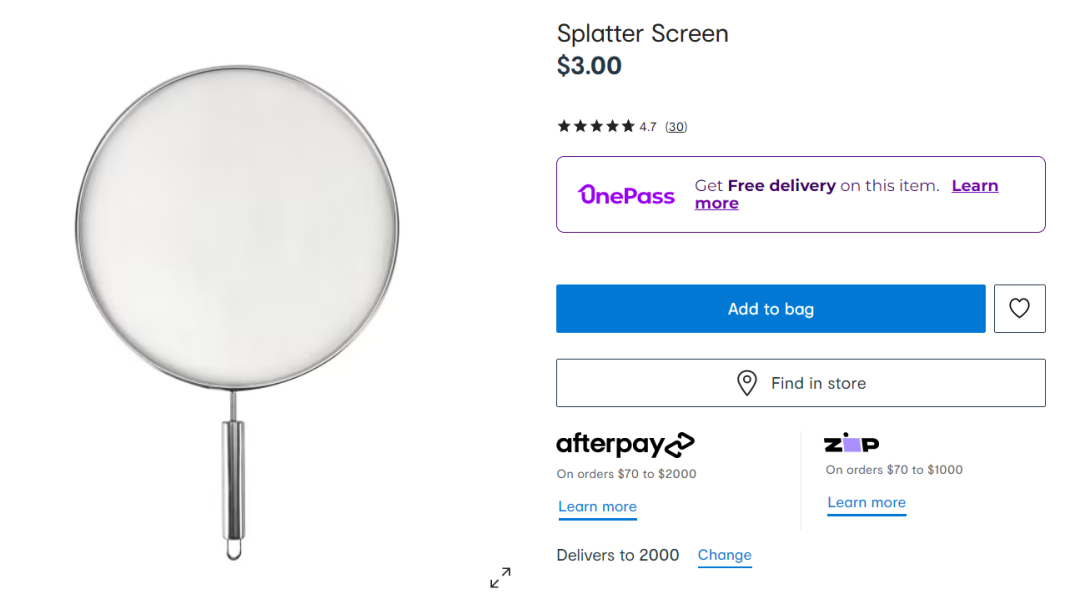Click the five-star rating icons
1080x594 pixels.
point(596,126)
